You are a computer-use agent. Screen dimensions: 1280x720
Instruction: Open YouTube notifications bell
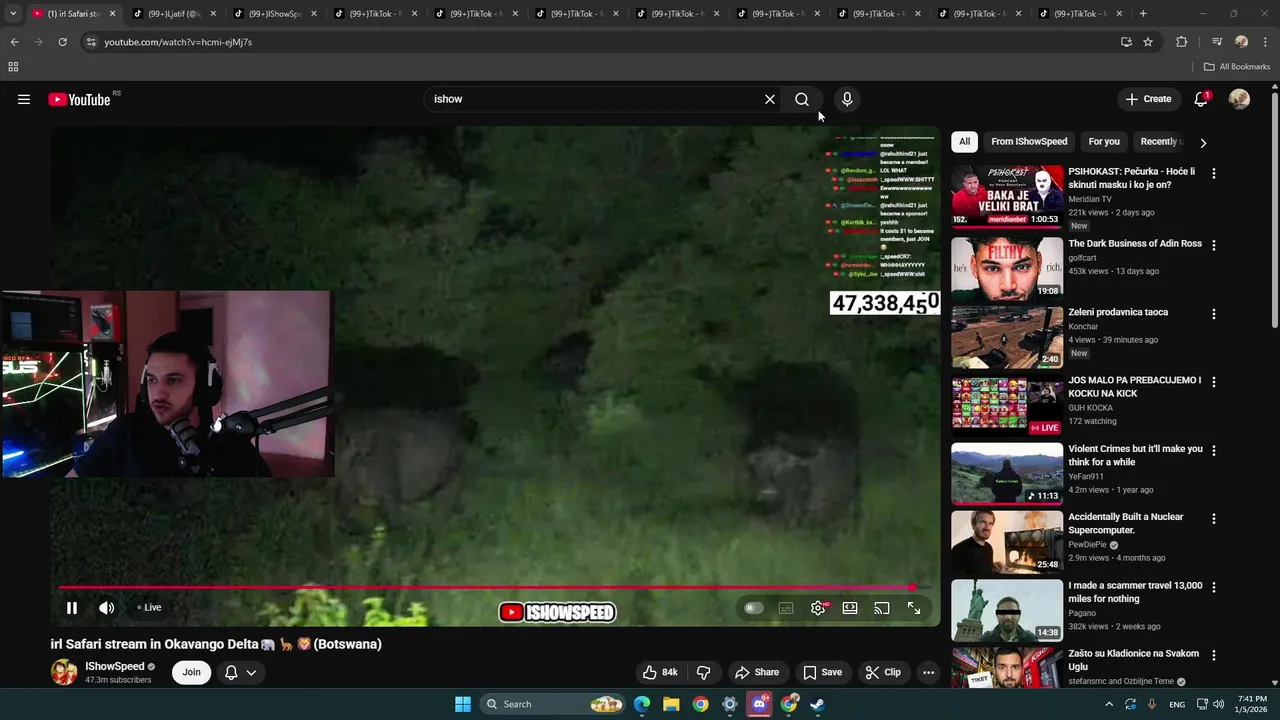1201,99
